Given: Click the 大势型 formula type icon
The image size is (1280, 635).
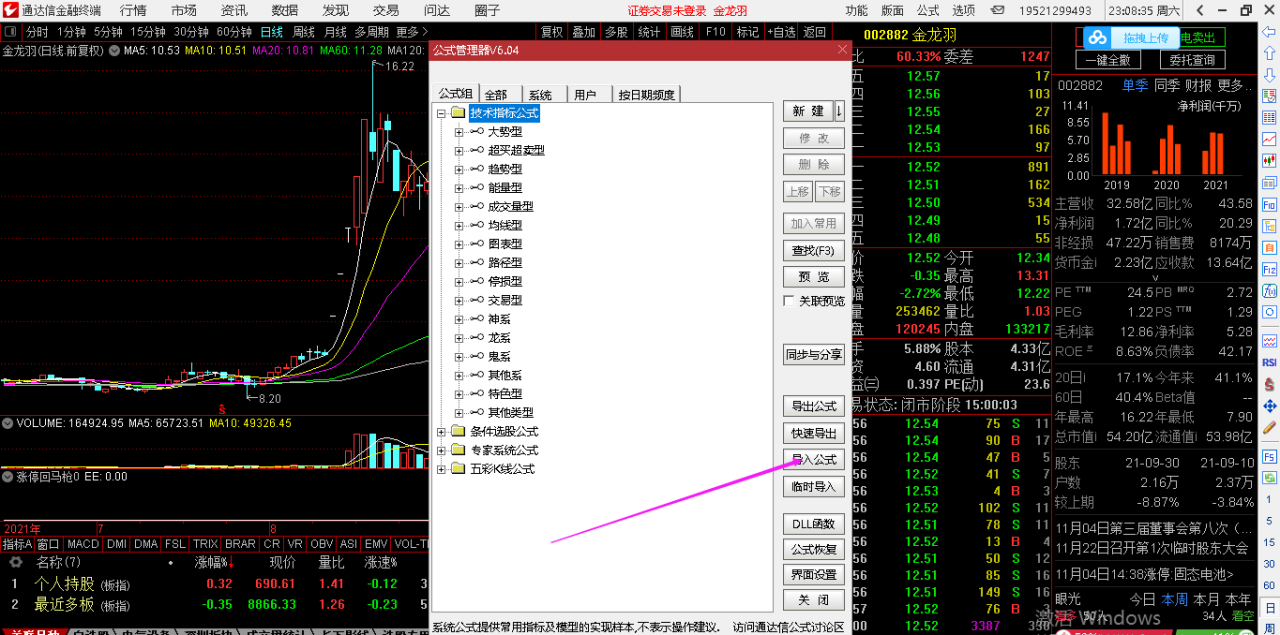Looking at the screenshot, I should 477,131.
